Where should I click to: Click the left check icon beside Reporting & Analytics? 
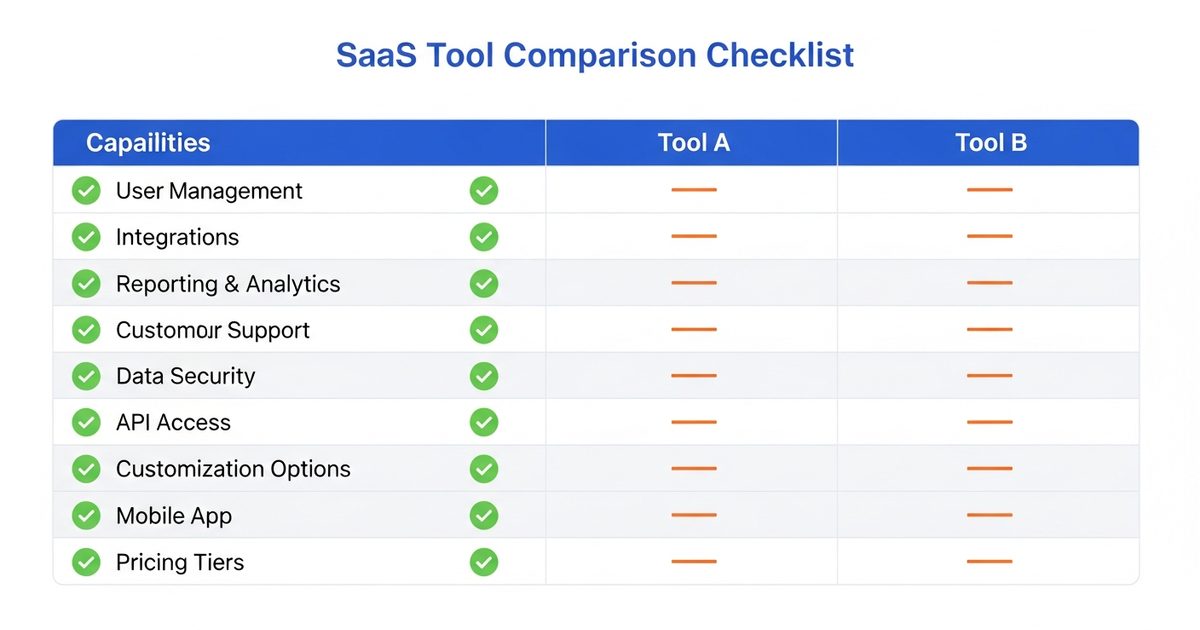pos(86,284)
